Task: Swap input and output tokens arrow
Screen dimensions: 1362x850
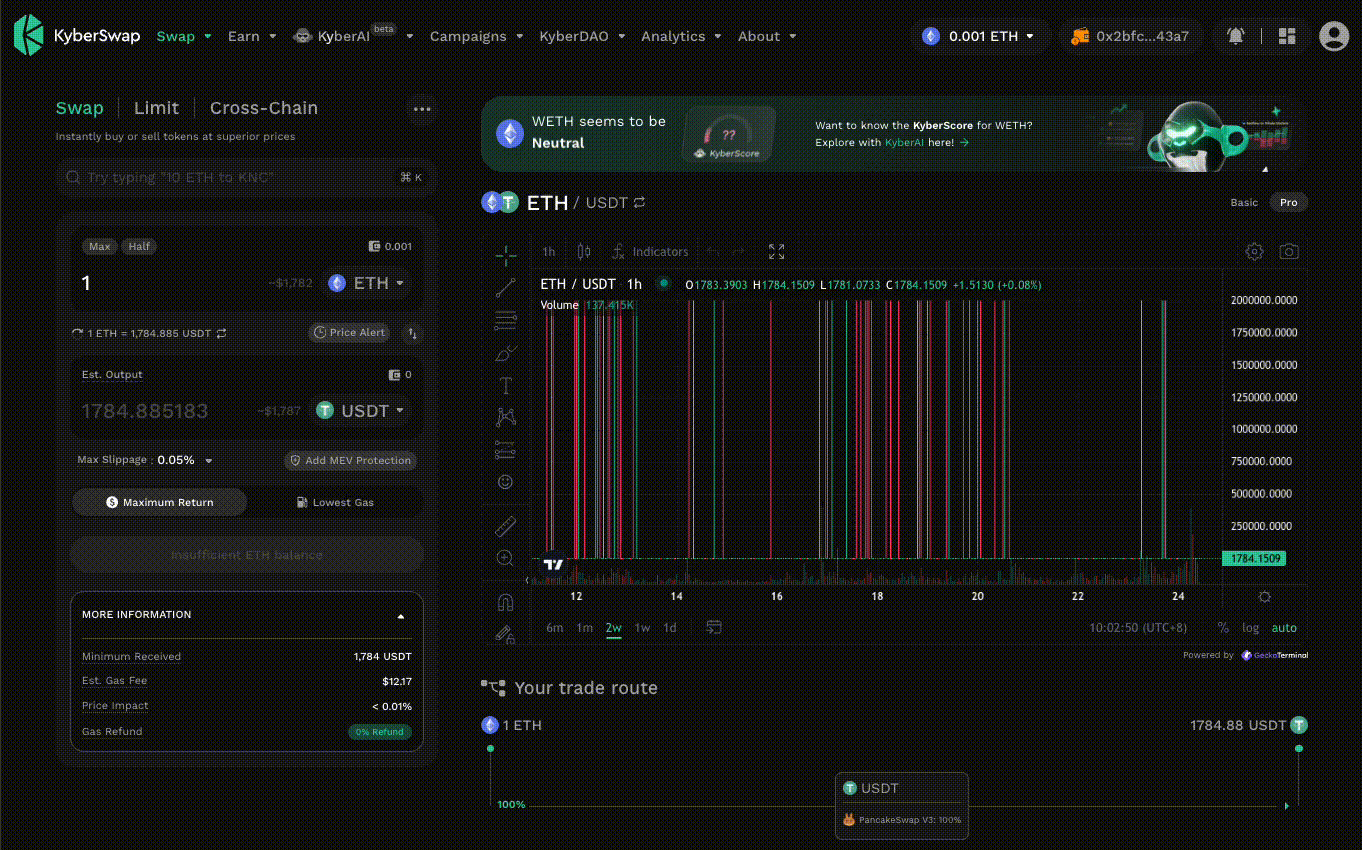Action: (411, 333)
